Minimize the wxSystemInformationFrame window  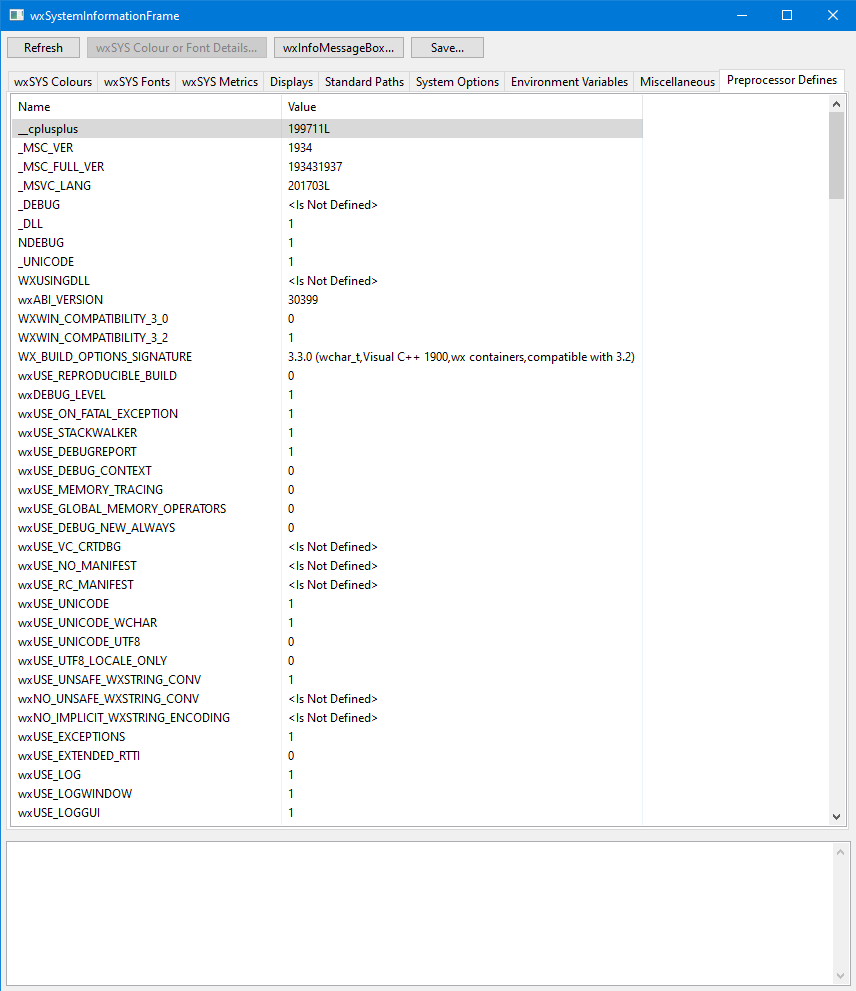[742, 15]
